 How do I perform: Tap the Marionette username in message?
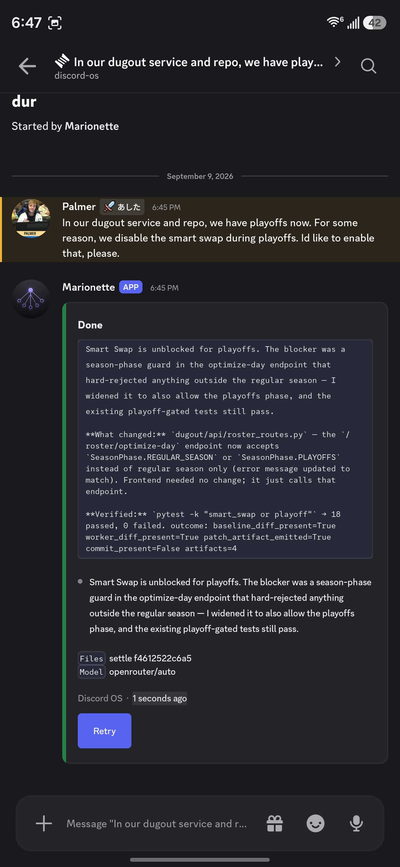point(89,287)
